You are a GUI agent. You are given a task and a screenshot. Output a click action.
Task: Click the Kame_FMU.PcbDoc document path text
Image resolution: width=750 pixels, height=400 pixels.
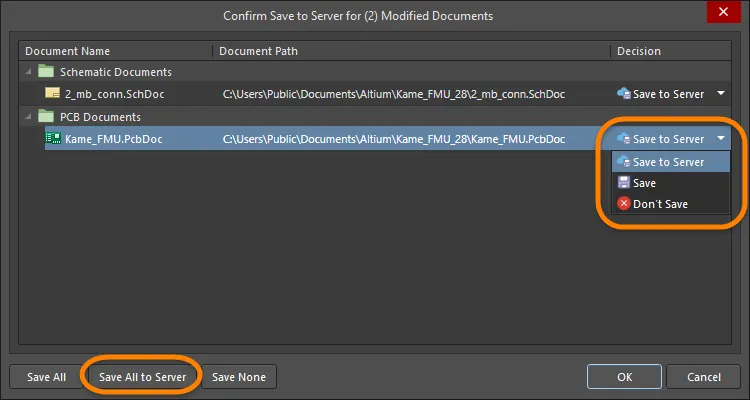(x=394, y=139)
